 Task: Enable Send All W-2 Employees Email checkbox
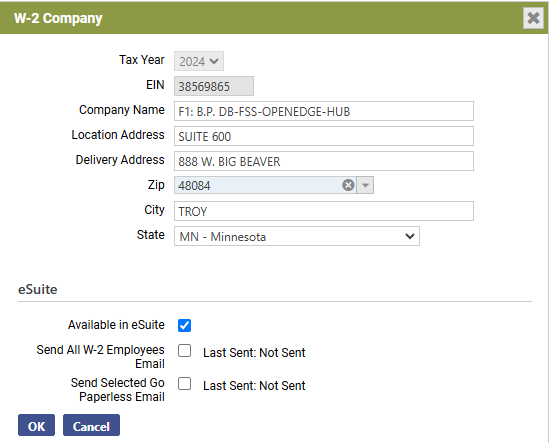pyautogui.click(x=184, y=351)
